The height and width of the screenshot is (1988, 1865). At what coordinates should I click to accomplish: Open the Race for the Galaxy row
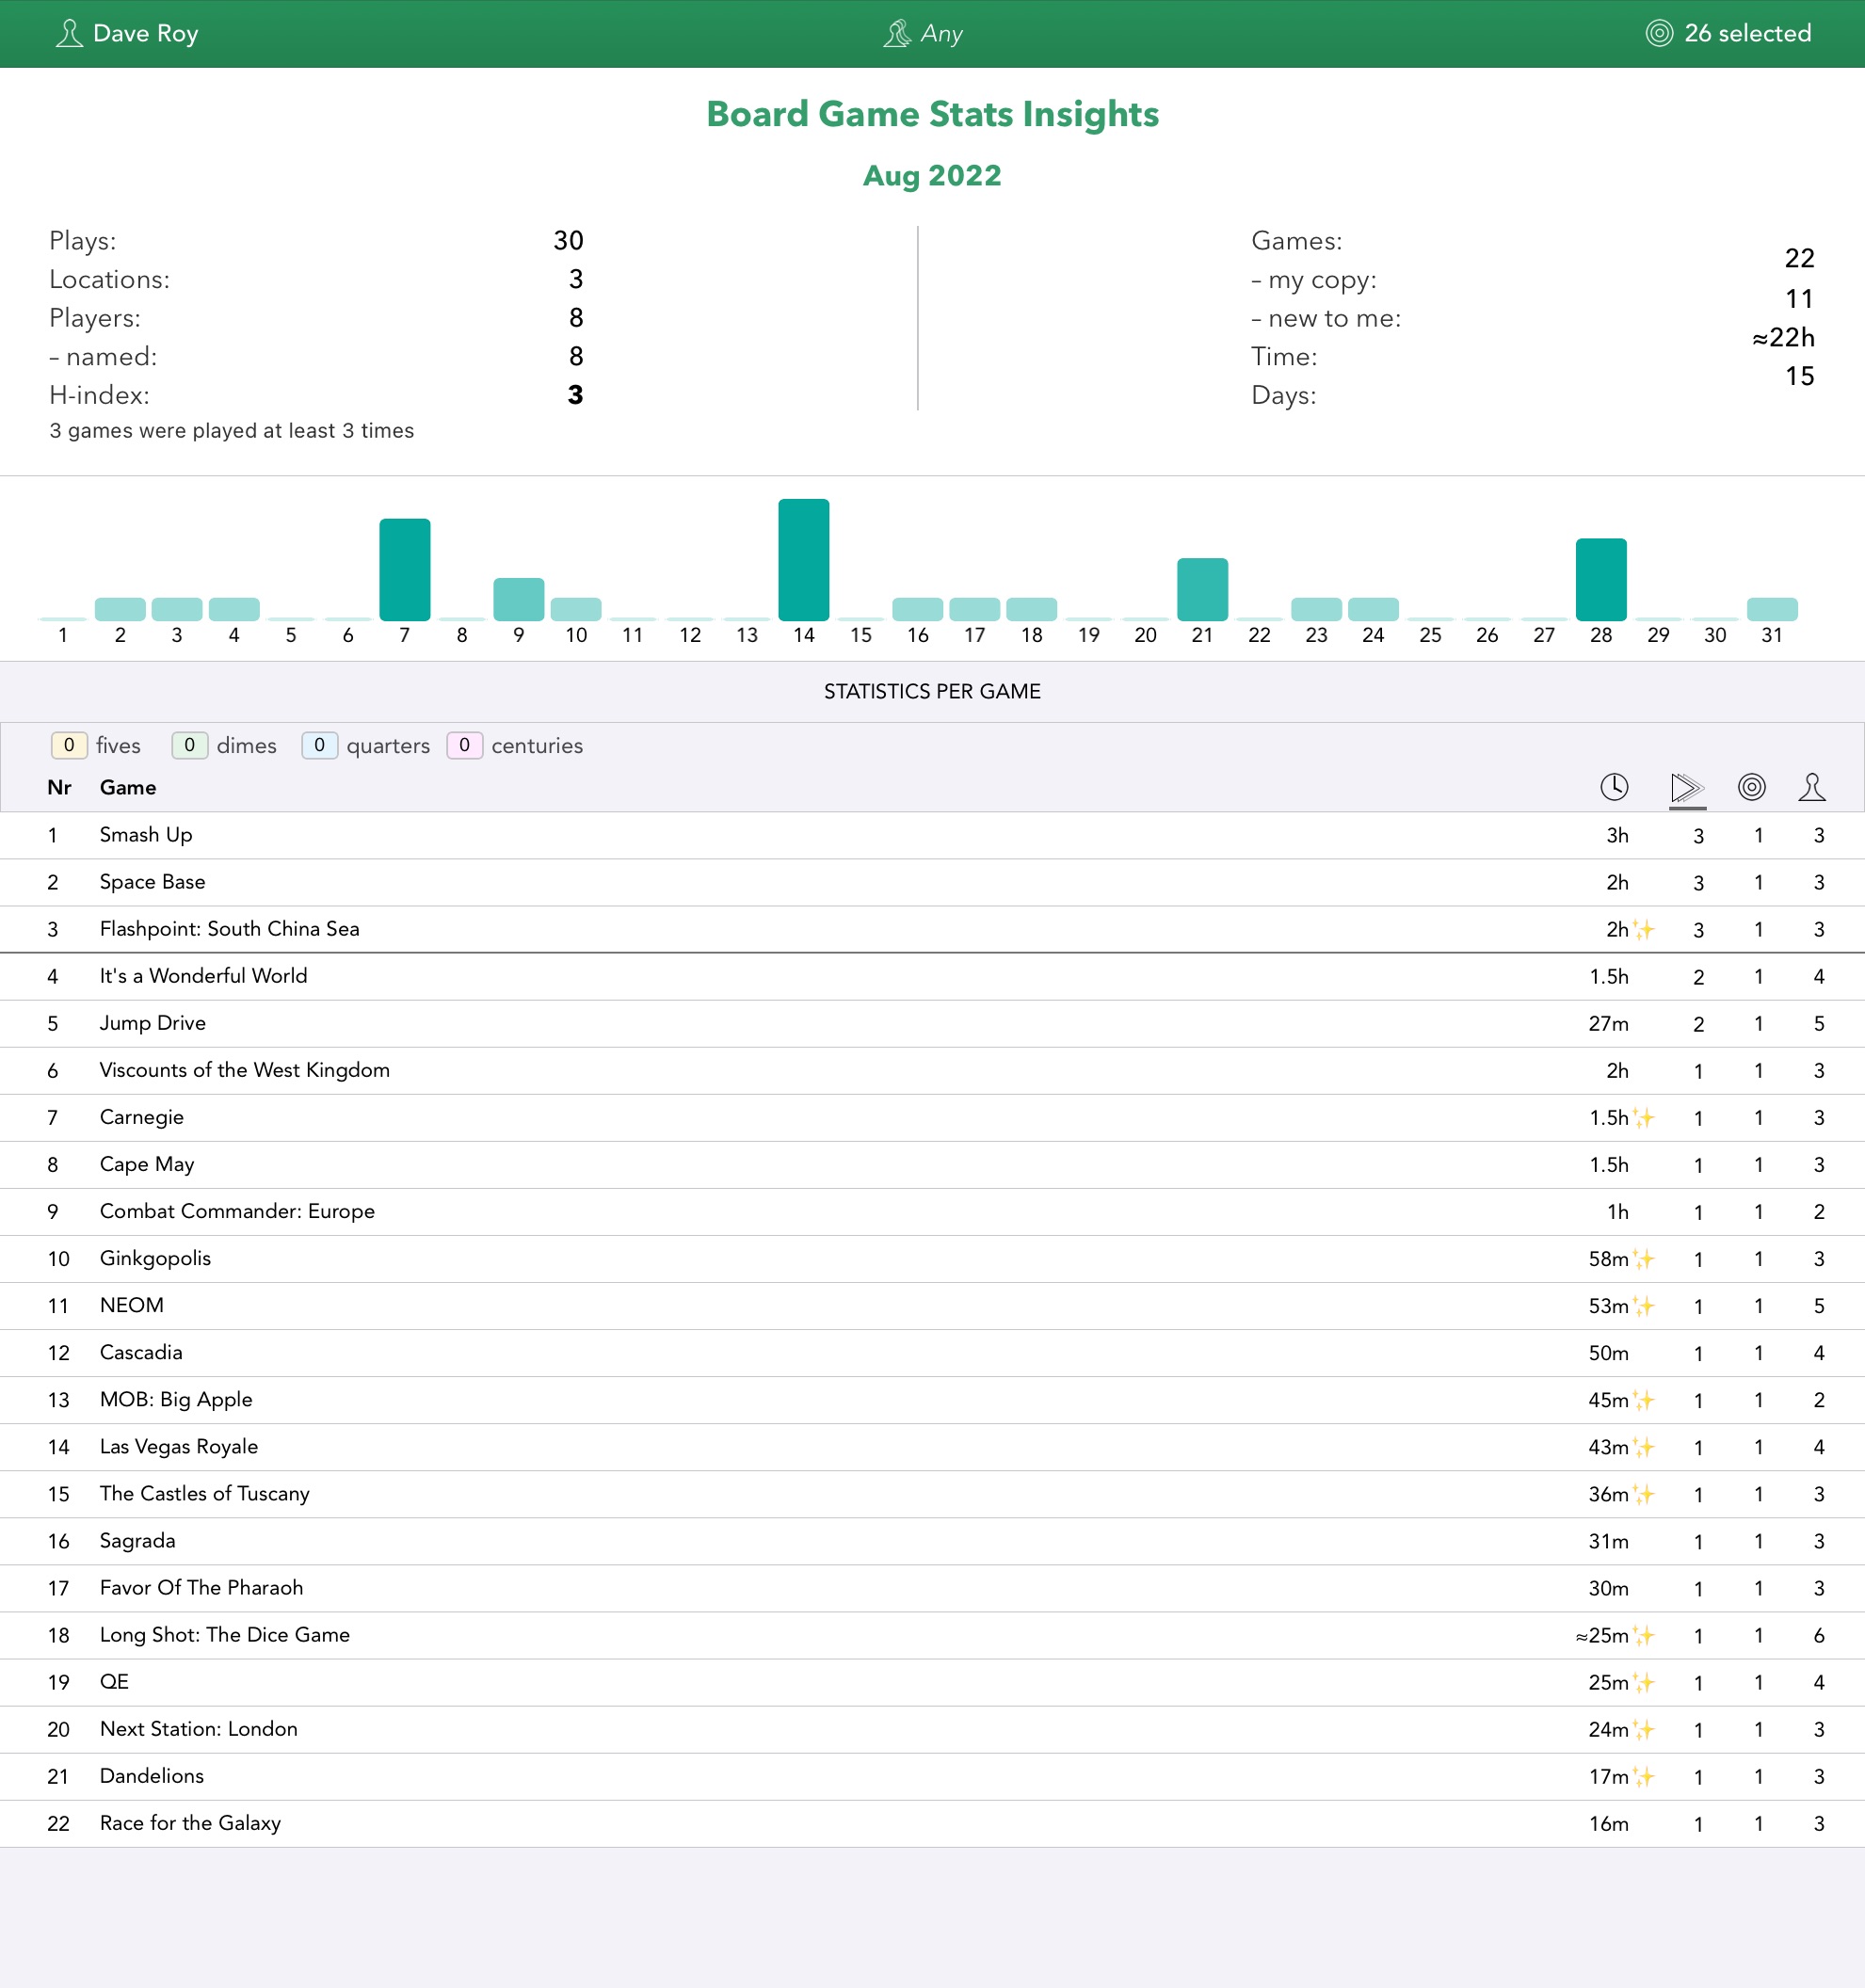(x=190, y=1823)
